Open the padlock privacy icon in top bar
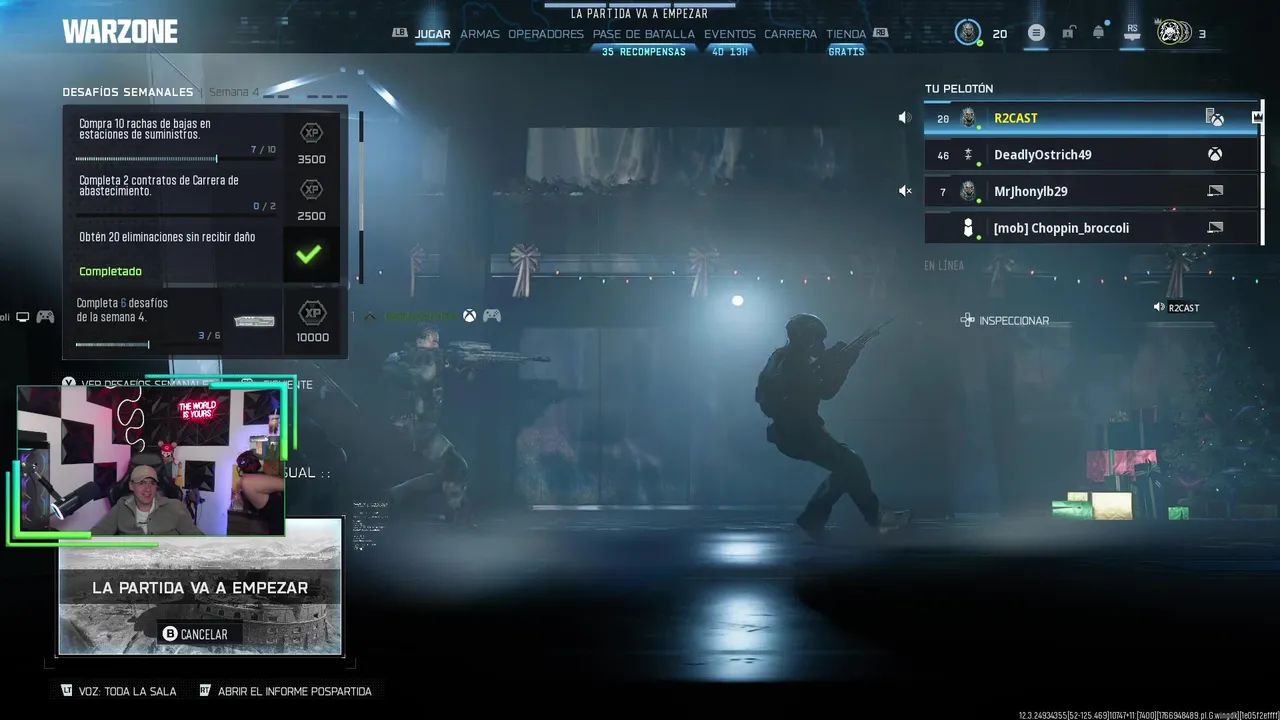1280x720 pixels. [1068, 33]
